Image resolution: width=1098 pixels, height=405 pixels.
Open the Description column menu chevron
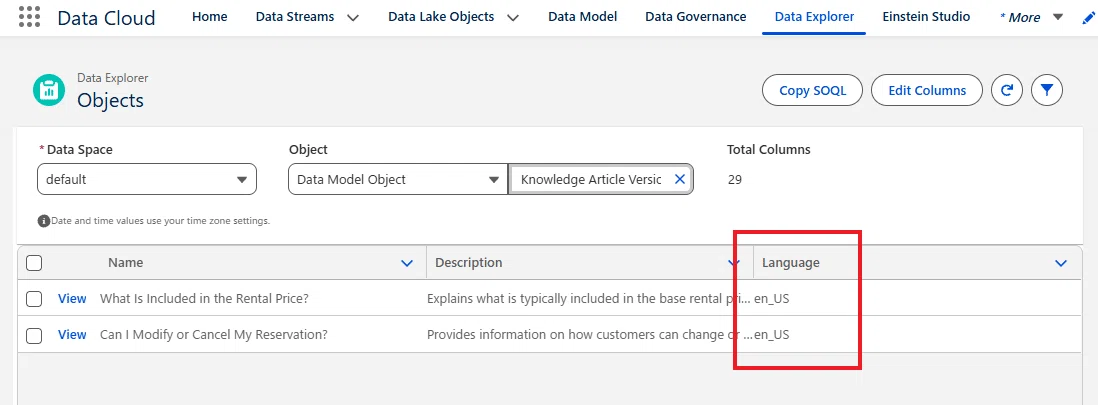tap(734, 263)
